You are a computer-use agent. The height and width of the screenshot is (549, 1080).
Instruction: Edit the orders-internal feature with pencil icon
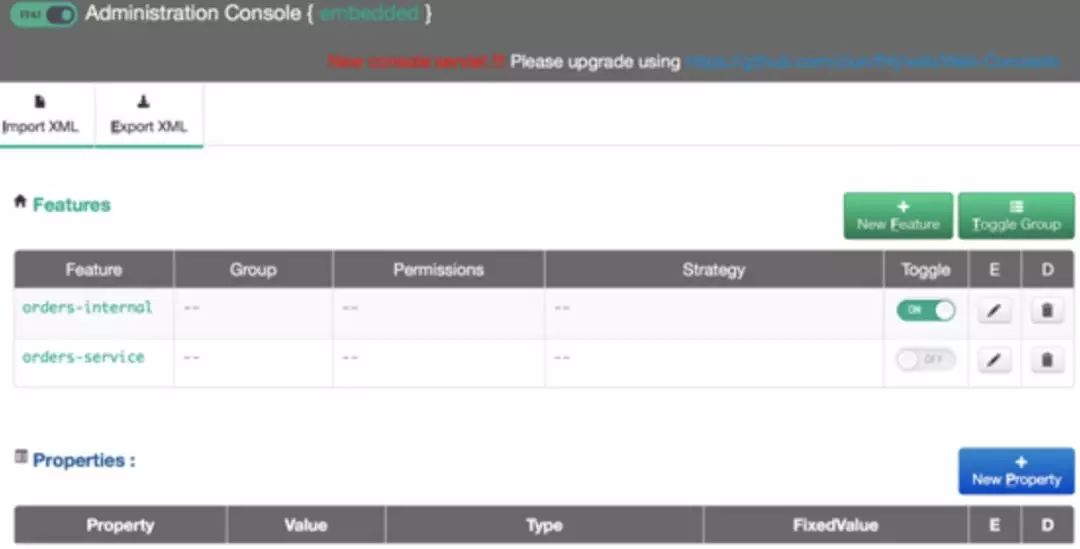pyautogui.click(x=993, y=311)
